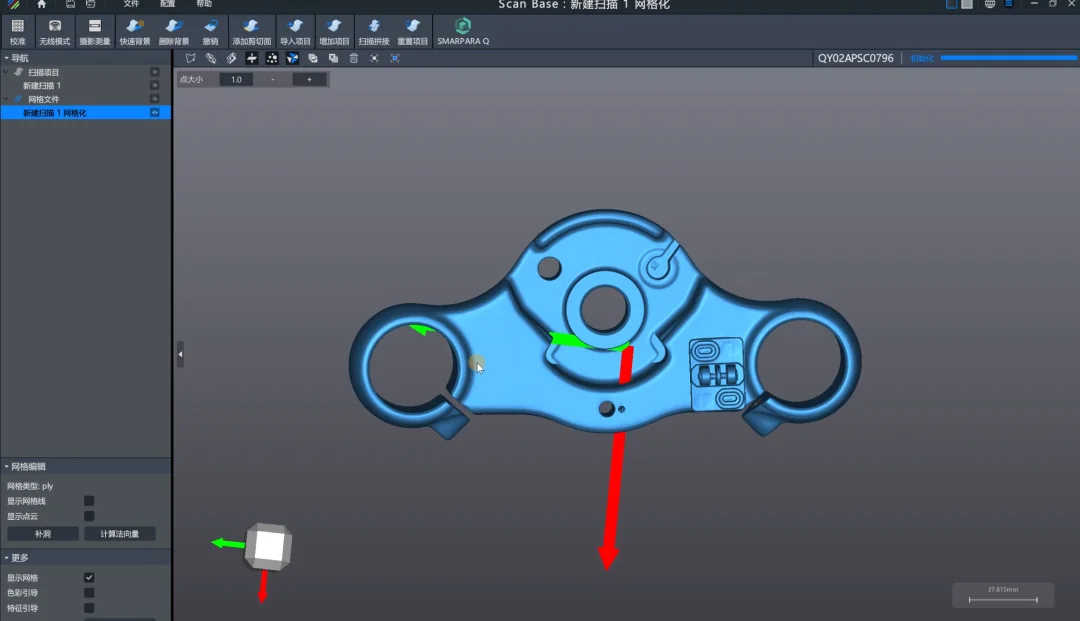Click the 计算法向量 button
The height and width of the screenshot is (621, 1080).
(120, 534)
